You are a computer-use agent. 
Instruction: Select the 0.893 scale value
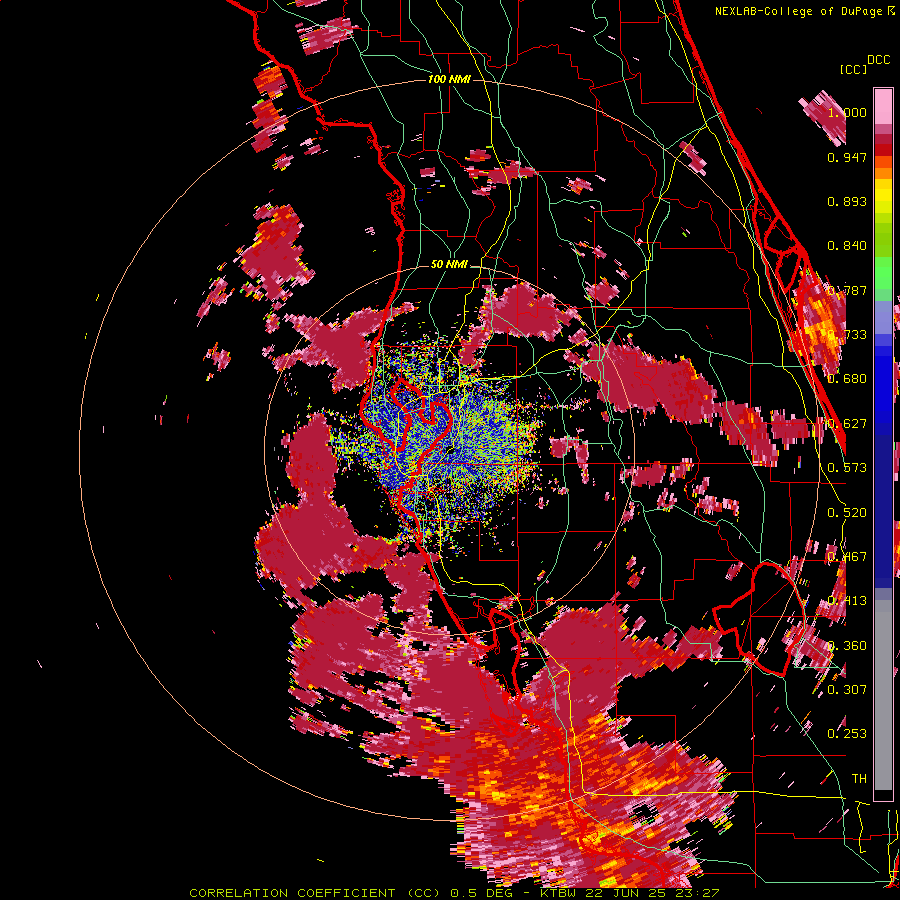[847, 201]
